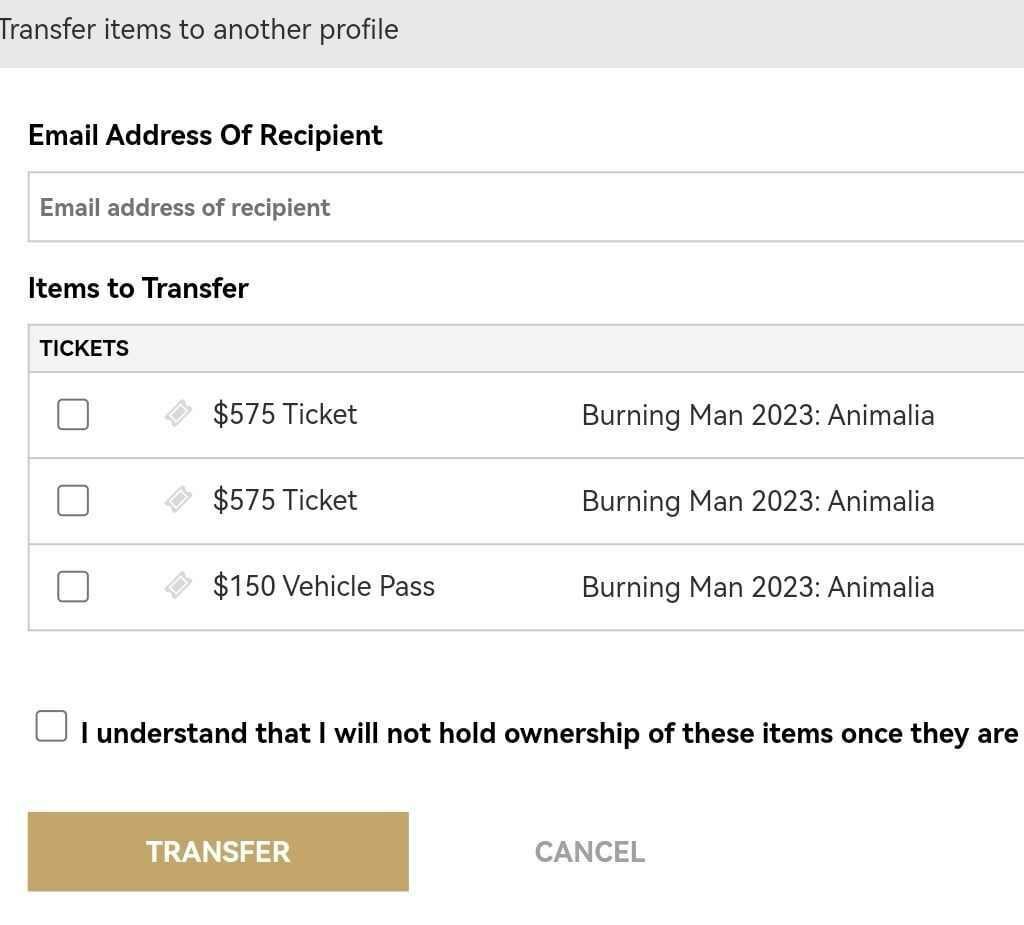Click the "Items to Transfer" heading
This screenshot has height=925, width=1024.
[x=138, y=288]
